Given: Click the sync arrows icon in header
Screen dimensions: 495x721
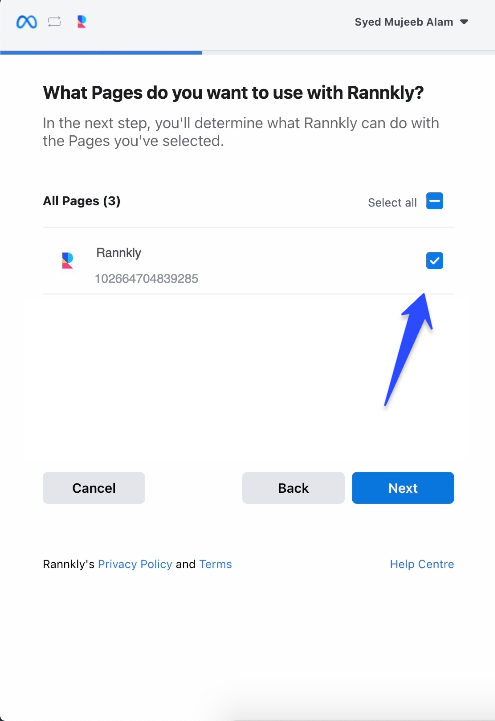Looking at the screenshot, I should tap(54, 22).
